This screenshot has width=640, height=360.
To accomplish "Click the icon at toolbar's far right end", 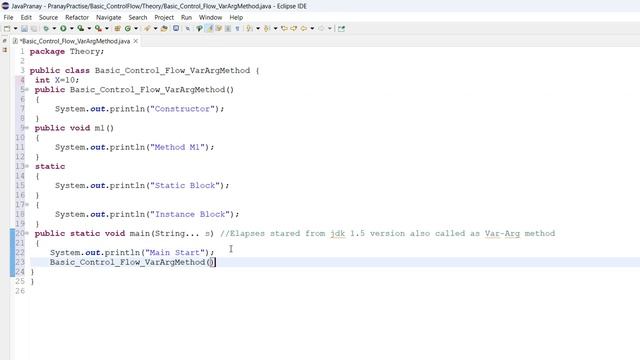I will [341, 29].
